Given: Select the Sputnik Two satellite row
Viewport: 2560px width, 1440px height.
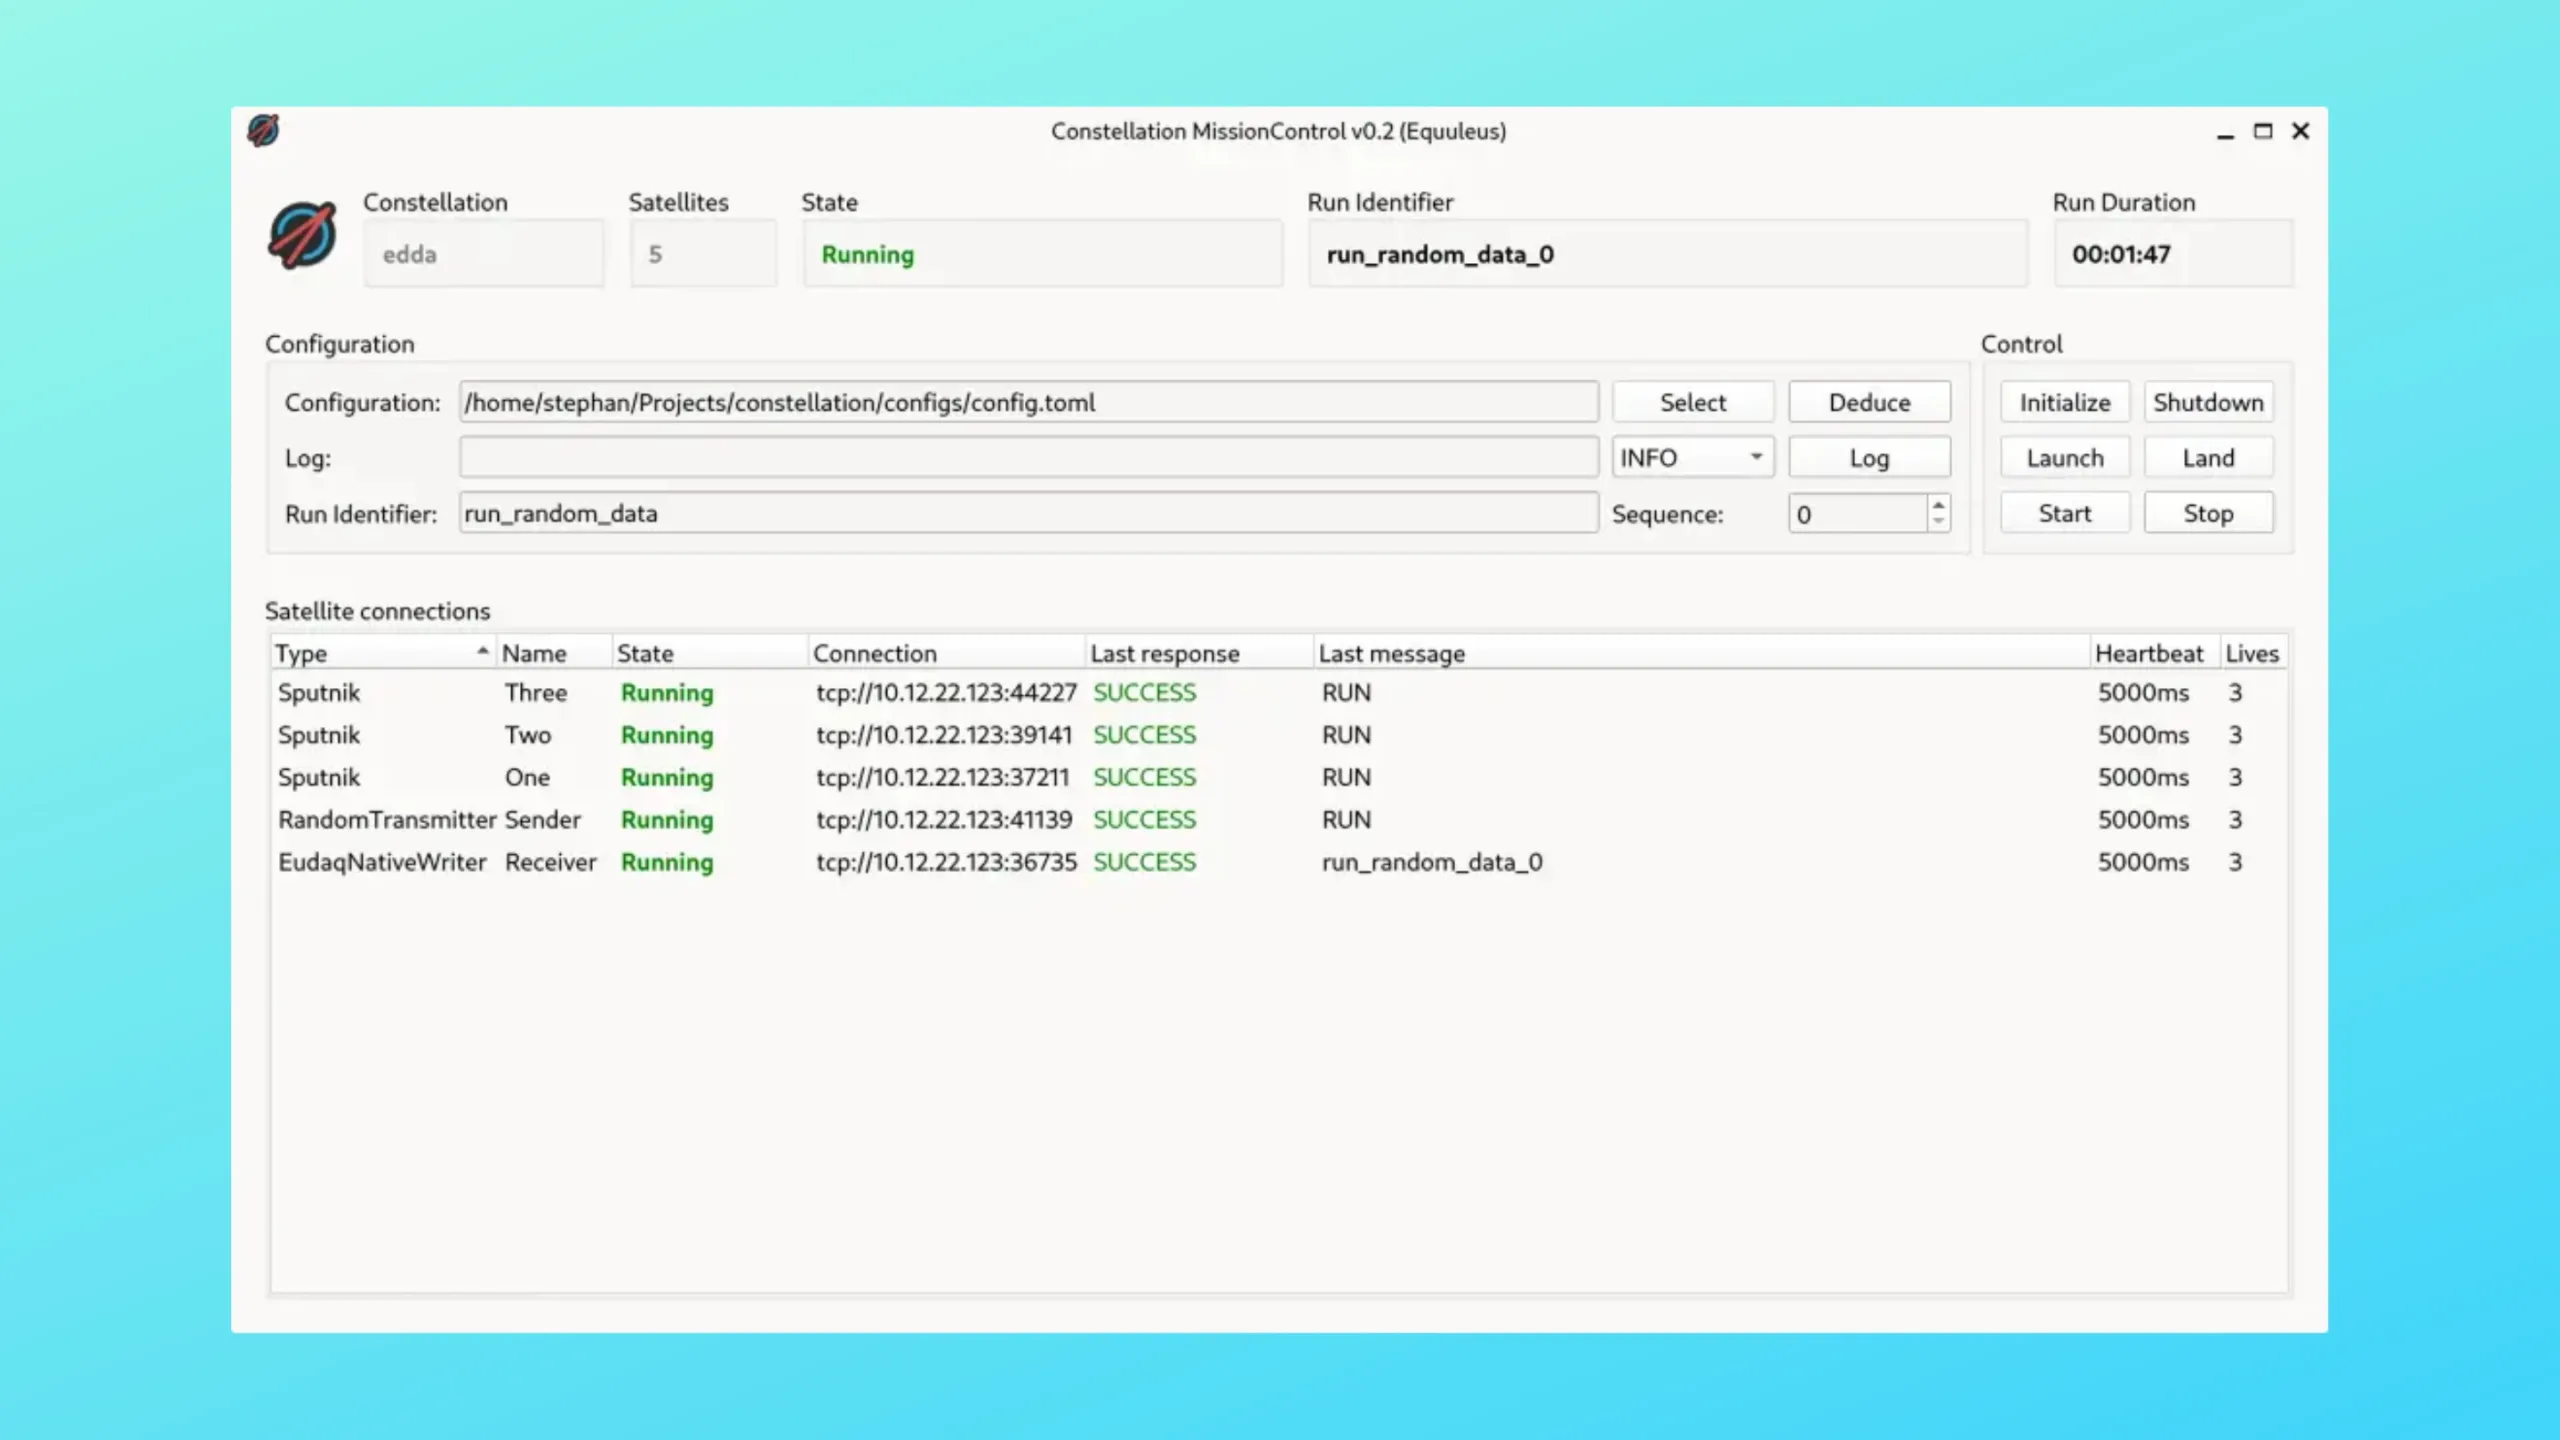Looking at the screenshot, I should (x=1278, y=735).
